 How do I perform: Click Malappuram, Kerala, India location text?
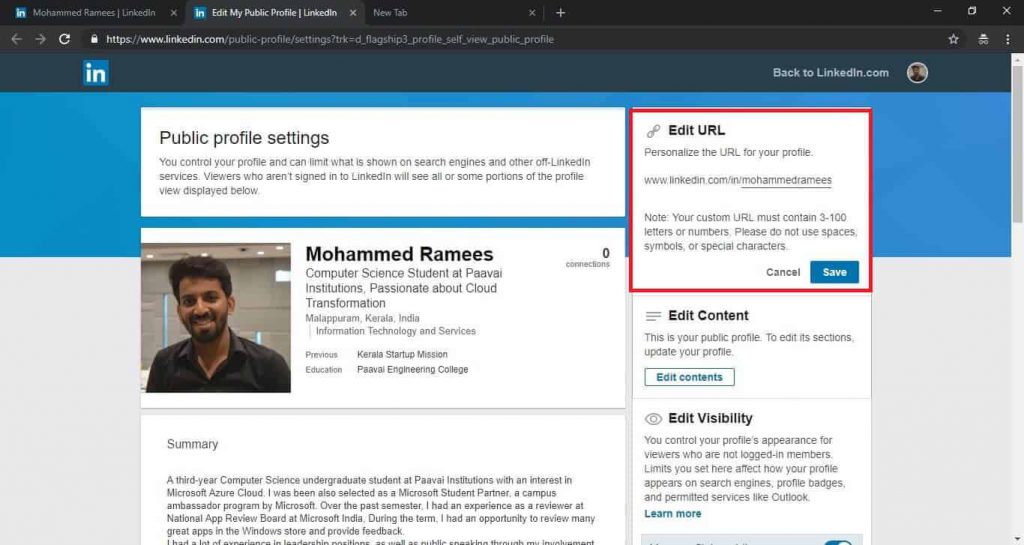click(x=362, y=319)
